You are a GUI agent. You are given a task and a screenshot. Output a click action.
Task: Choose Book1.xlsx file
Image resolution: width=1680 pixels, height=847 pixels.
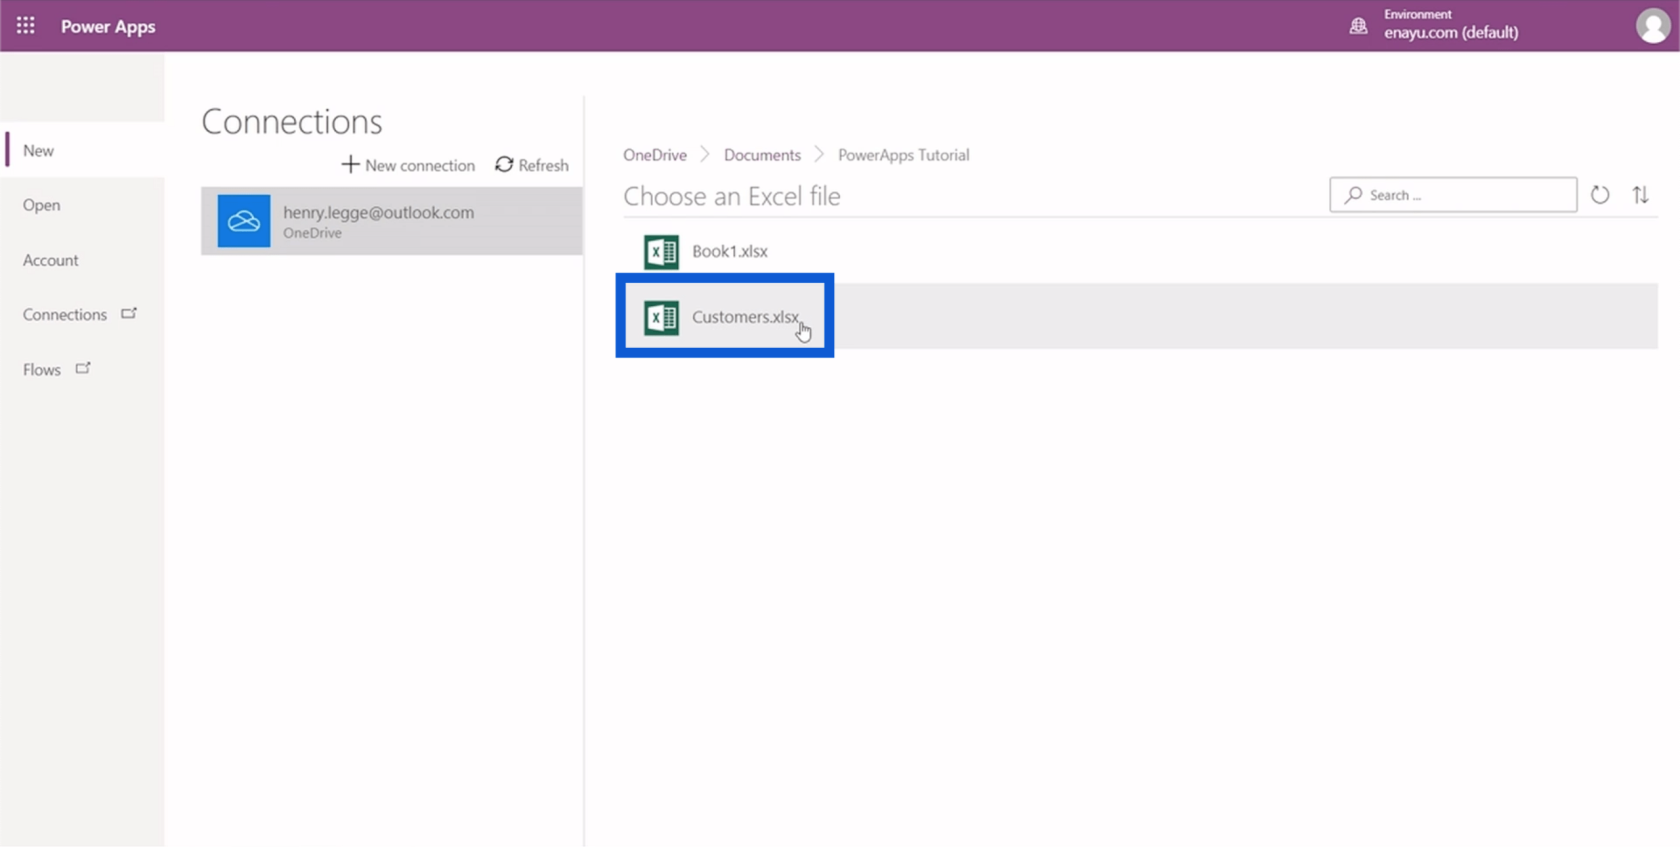1140,251
